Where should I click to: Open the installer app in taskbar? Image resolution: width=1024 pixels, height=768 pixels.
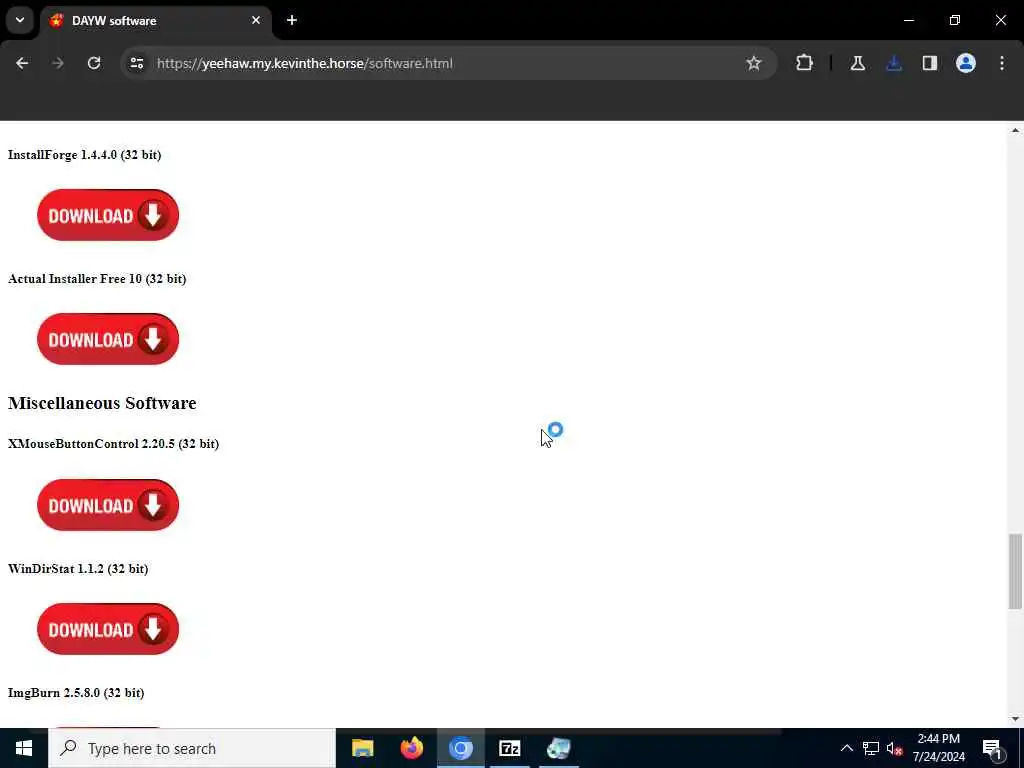pos(558,748)
